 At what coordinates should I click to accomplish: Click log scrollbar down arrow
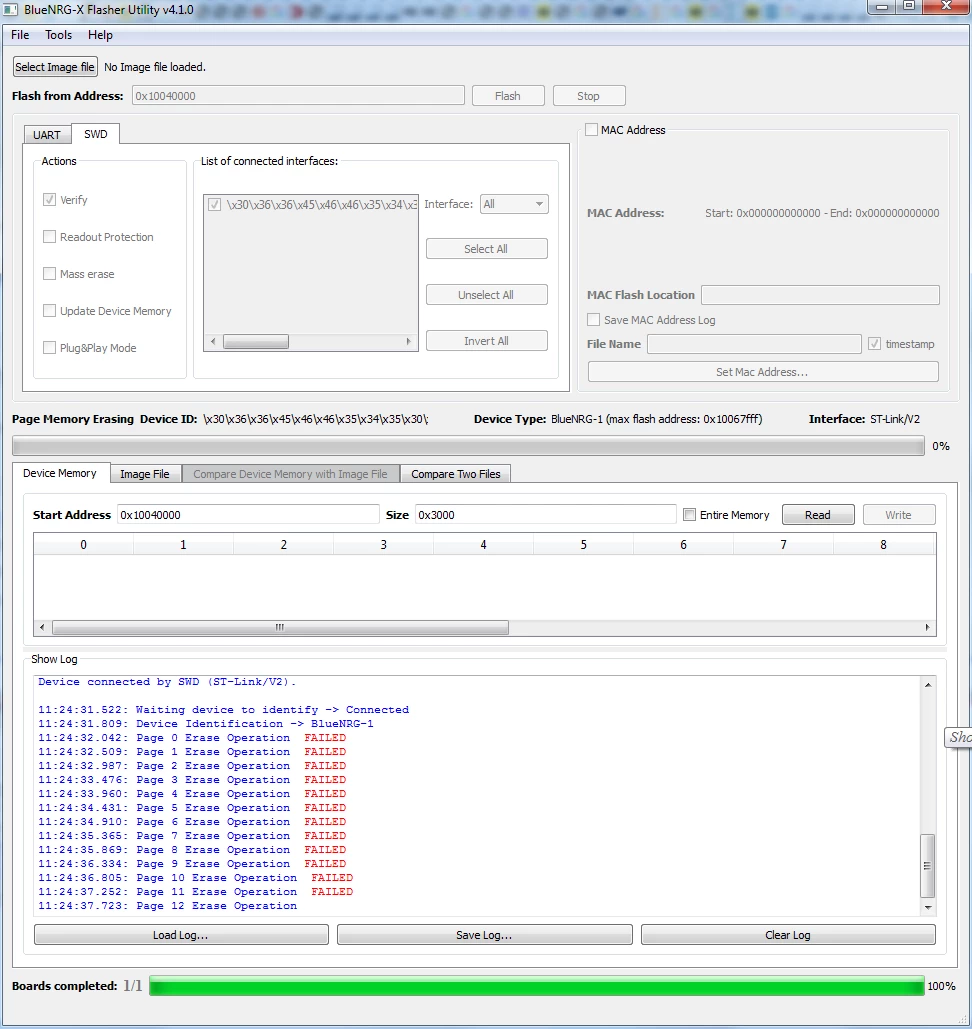928,908
